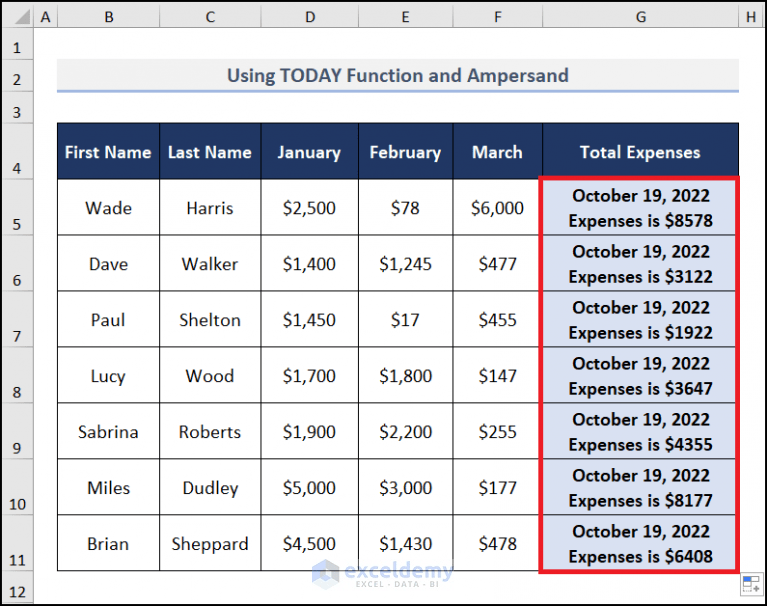Select column D header
Image resolution: width=767 pixels, height=606 pixels.
click(310, 18)
